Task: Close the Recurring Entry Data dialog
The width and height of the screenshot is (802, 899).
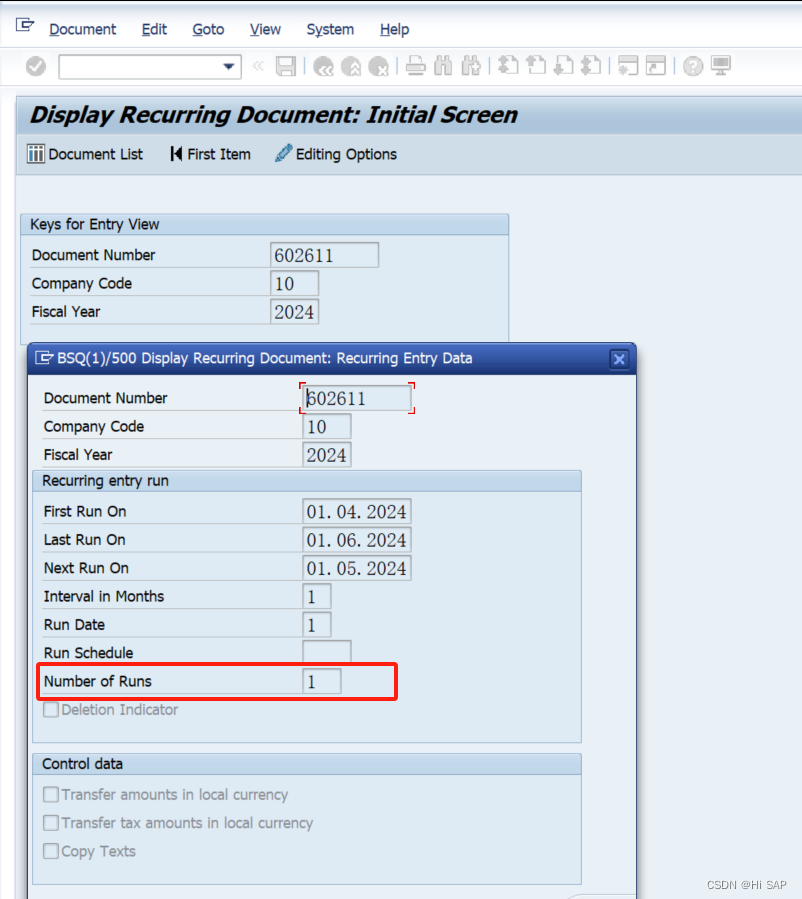Action: tap(619, 358)
